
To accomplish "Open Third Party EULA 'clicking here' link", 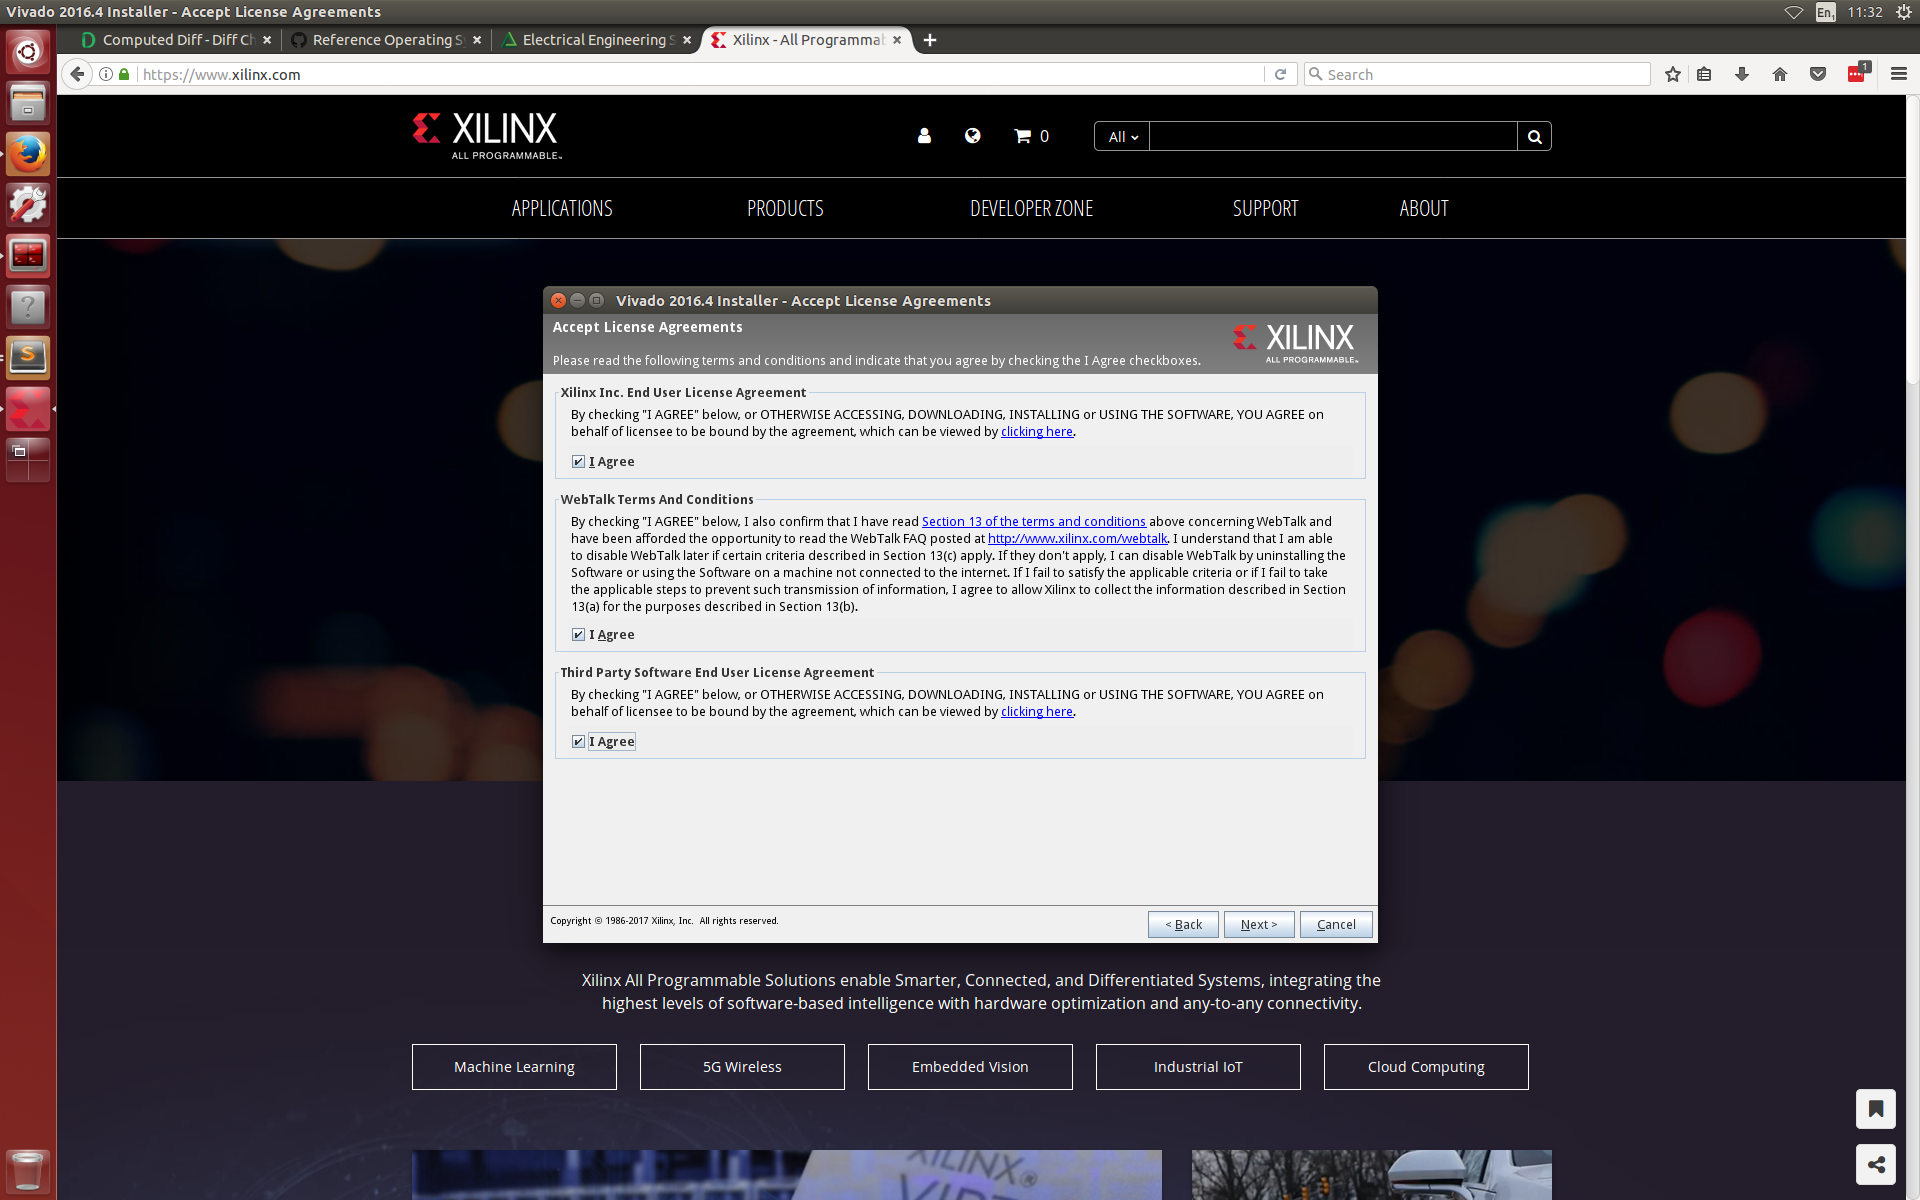I will pyautogui.click(x=1036, y=712).
